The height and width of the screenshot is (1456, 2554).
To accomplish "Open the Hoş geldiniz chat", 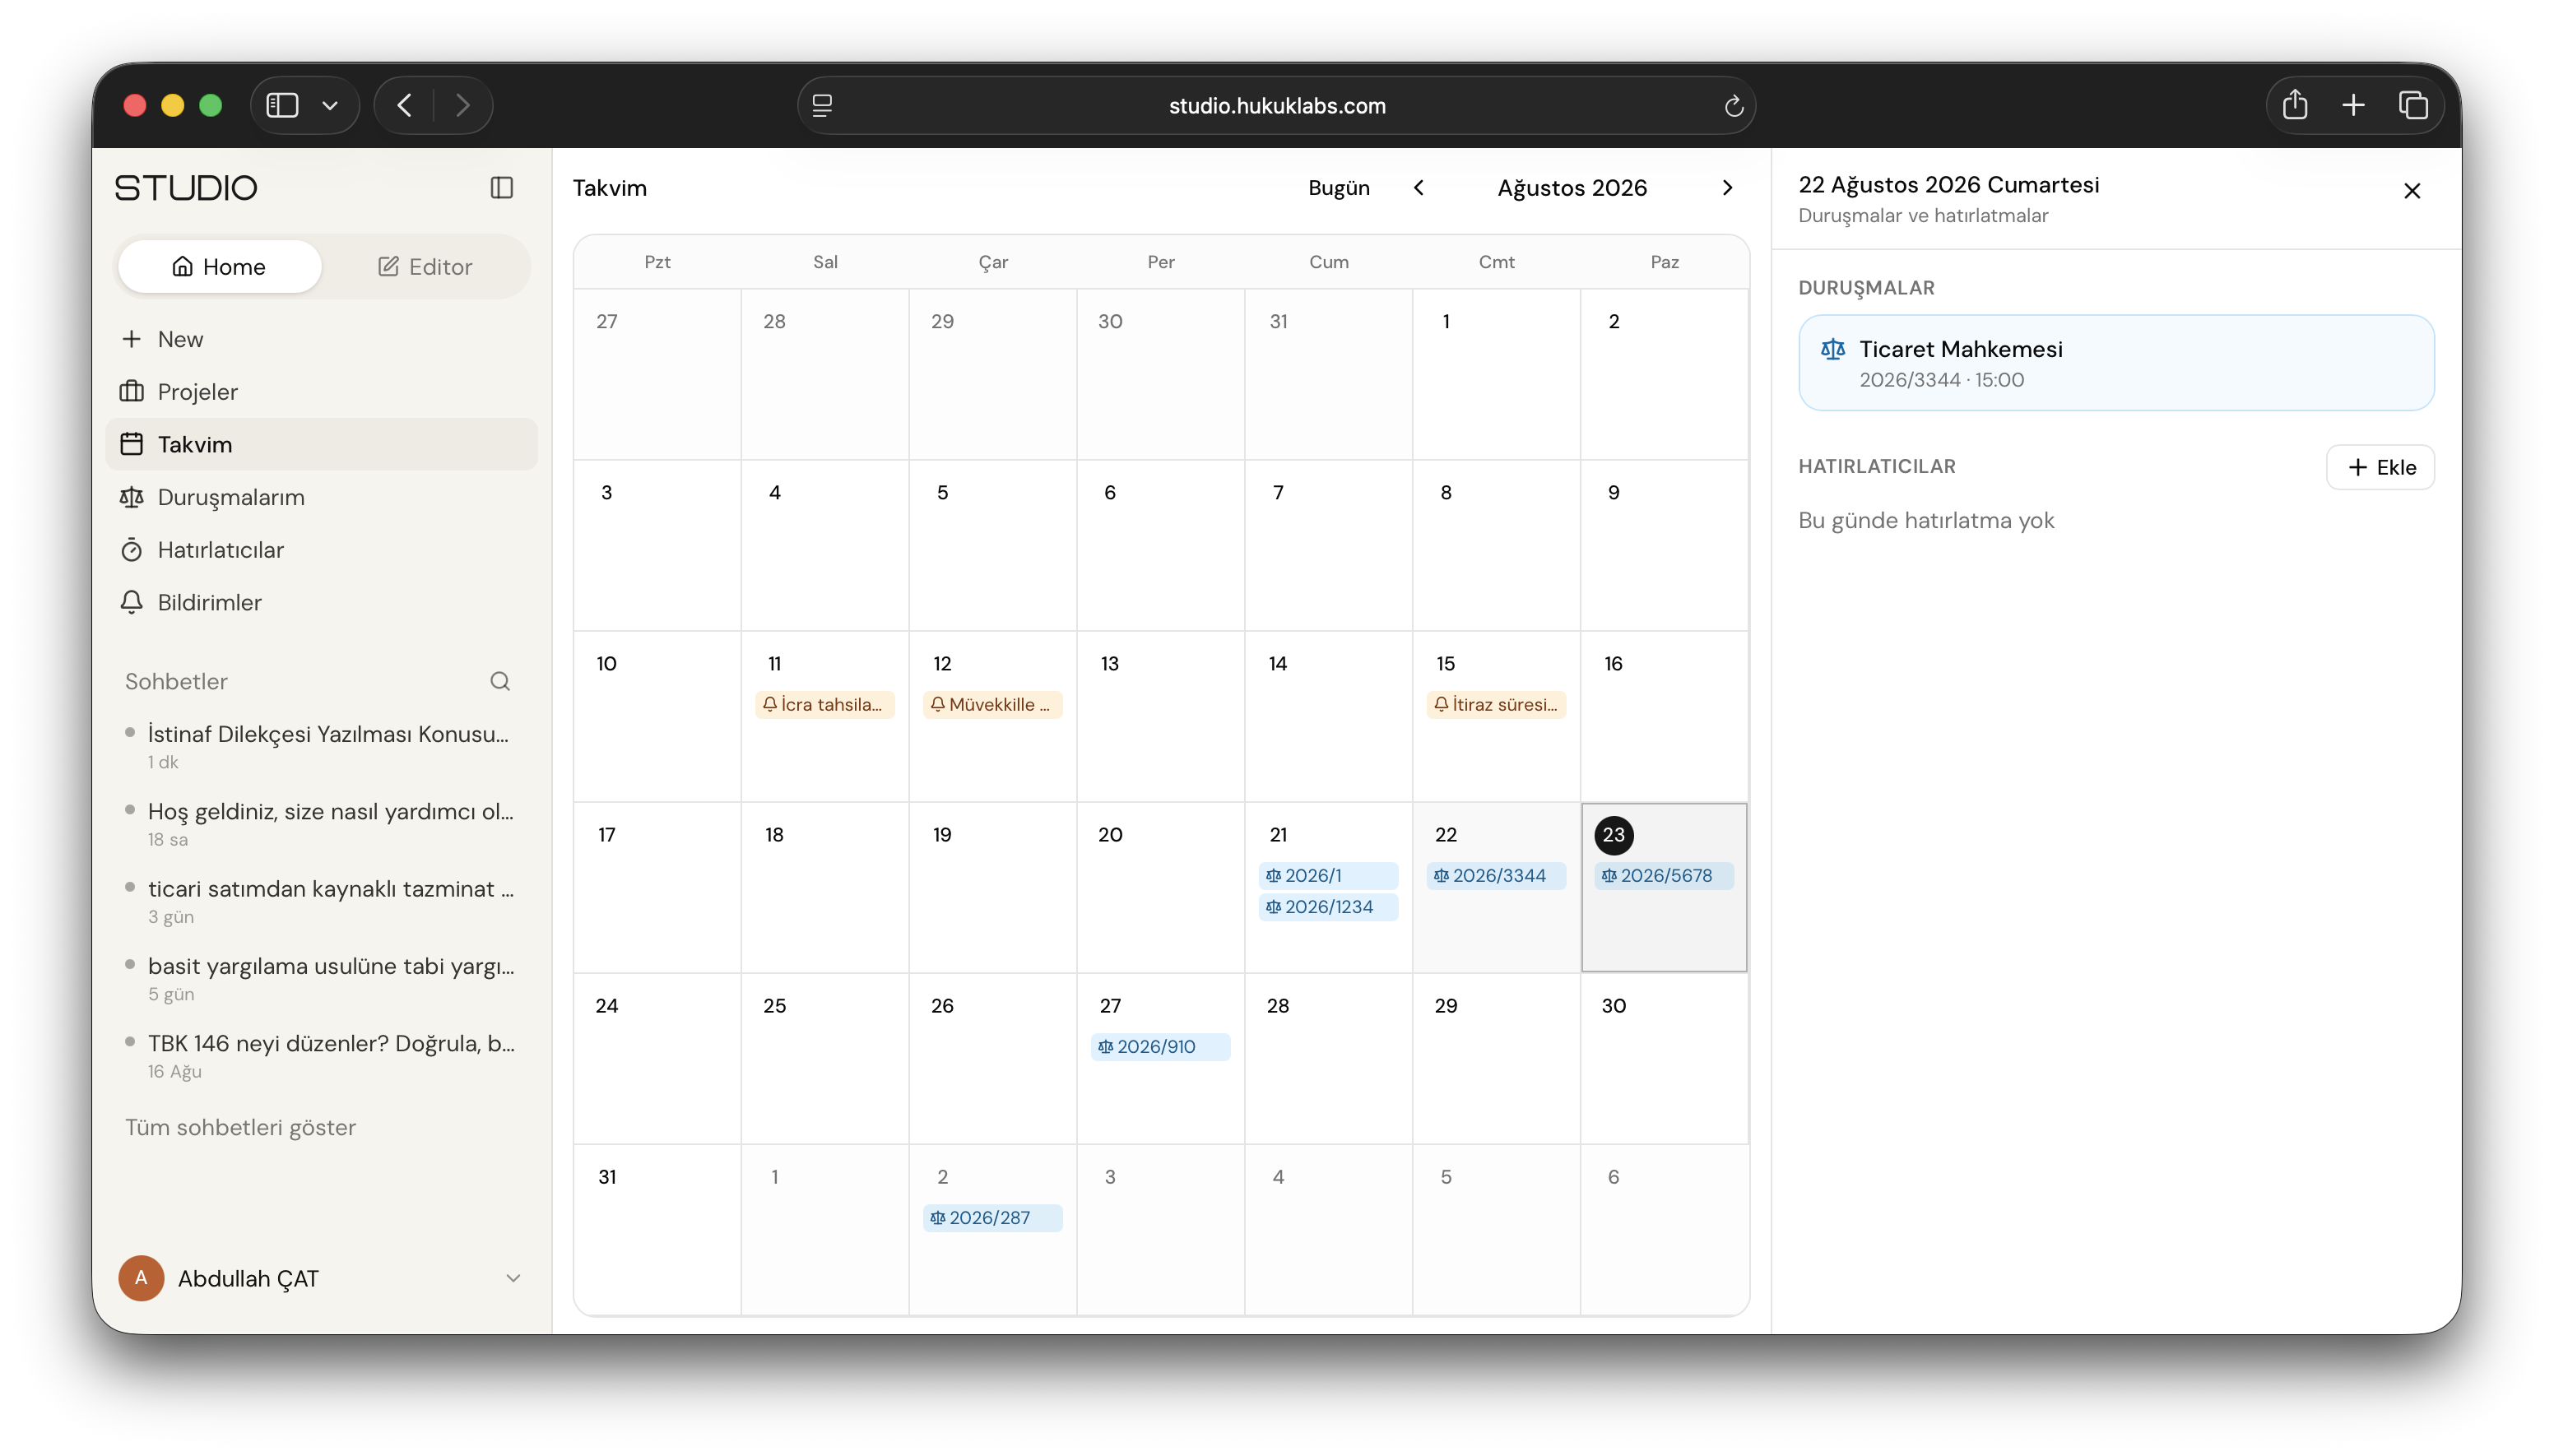I will pos(321,823).
